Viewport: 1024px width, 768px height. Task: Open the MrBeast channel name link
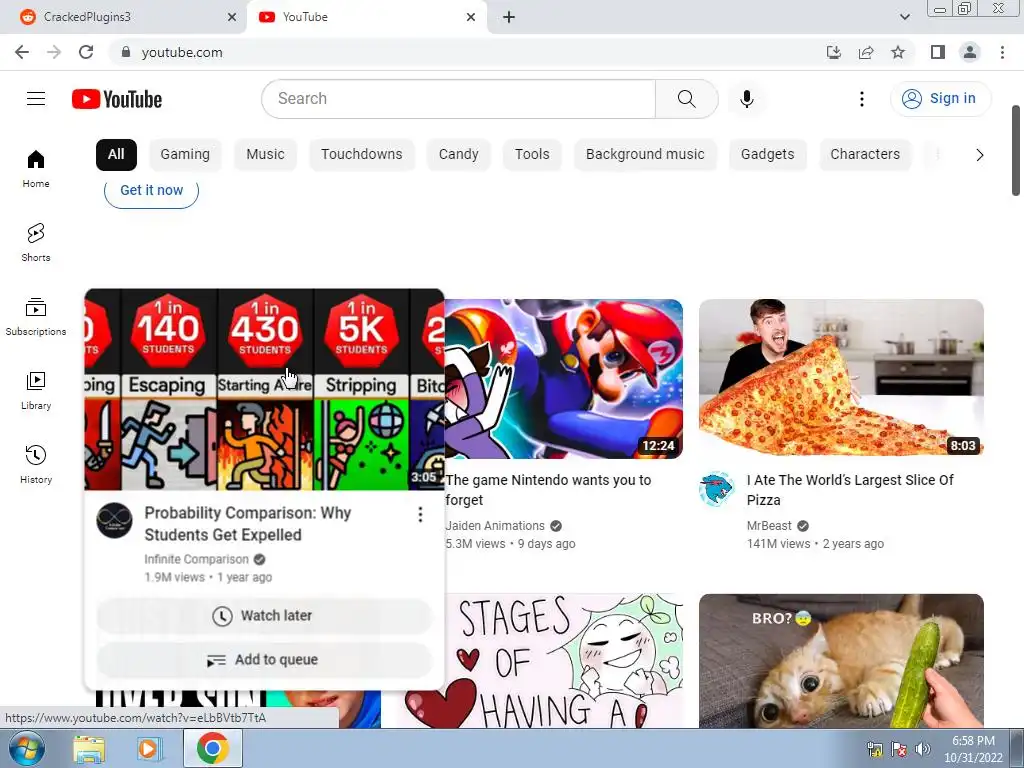(x=769, y=526)
